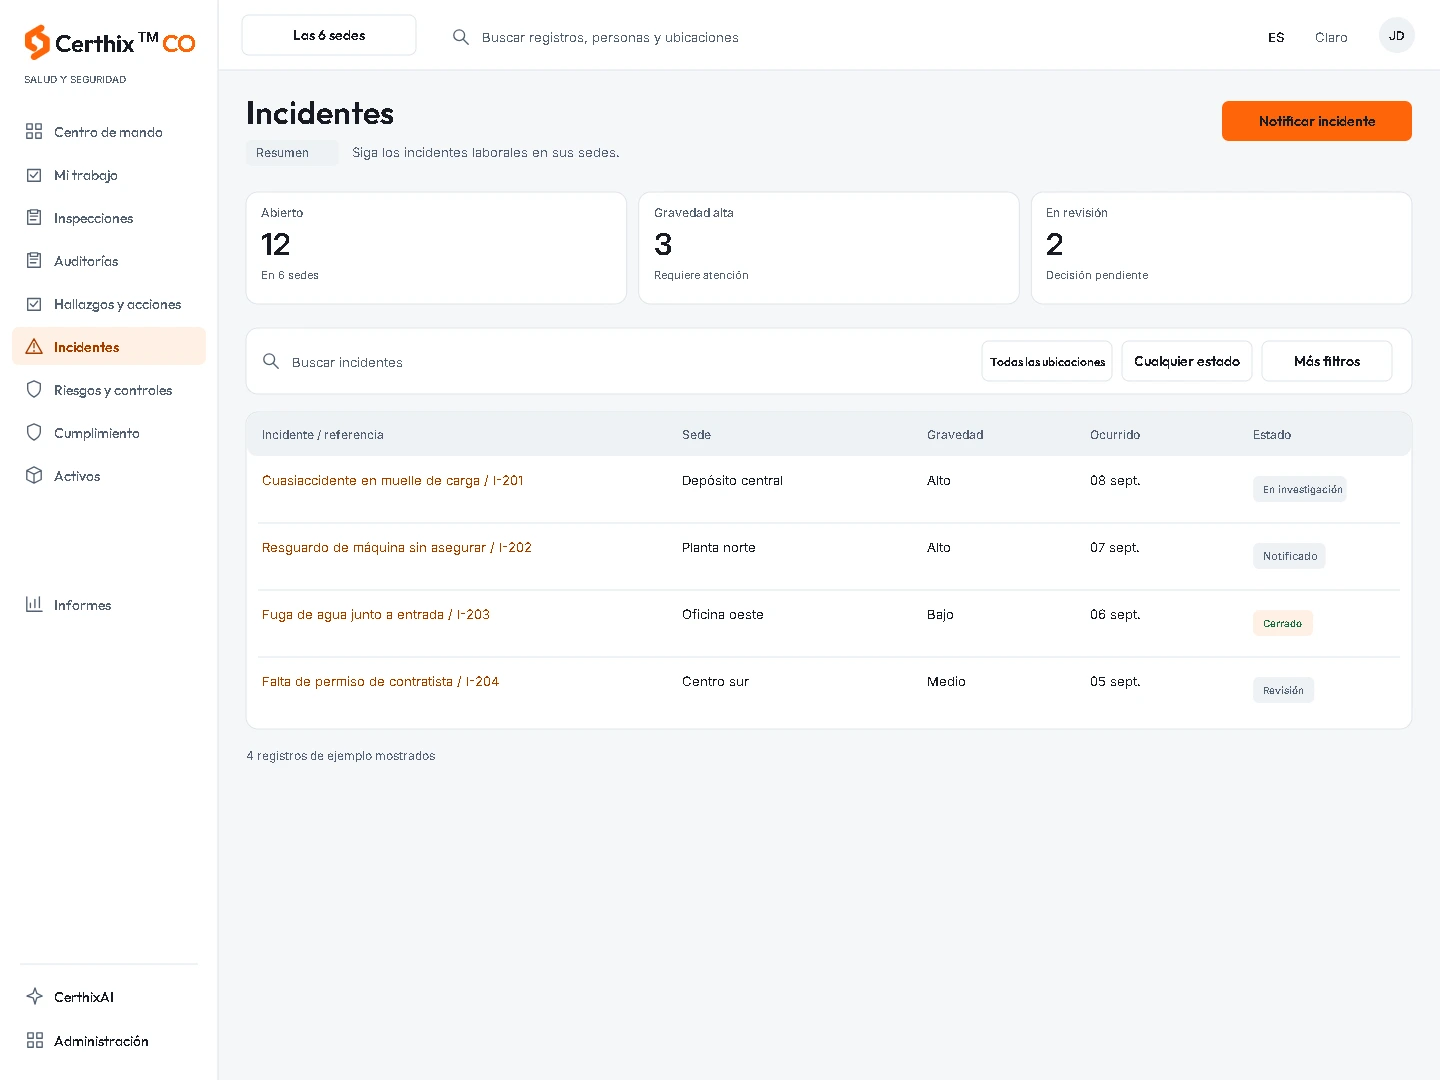Click the Incidente / referencia column header
The height and width of the screenshot is (1080, 1440).
[x=322, y=435]
